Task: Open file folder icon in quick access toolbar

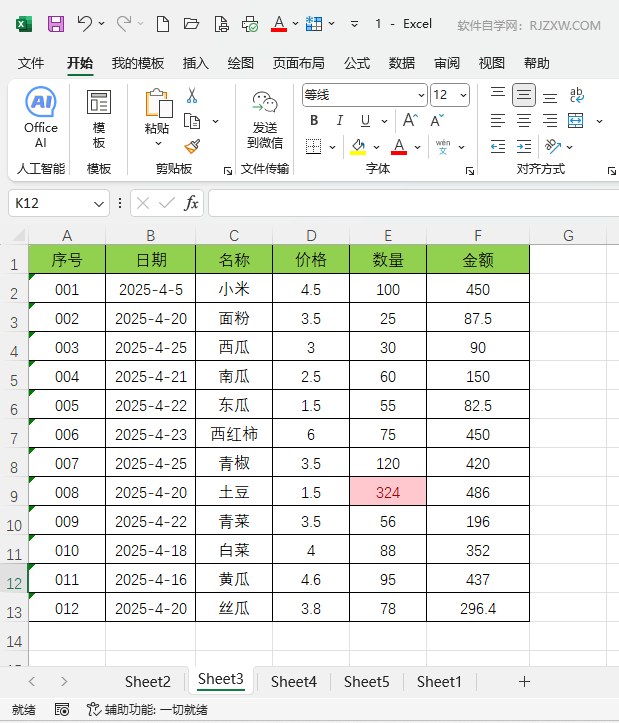Action: [x=191, y=24]
